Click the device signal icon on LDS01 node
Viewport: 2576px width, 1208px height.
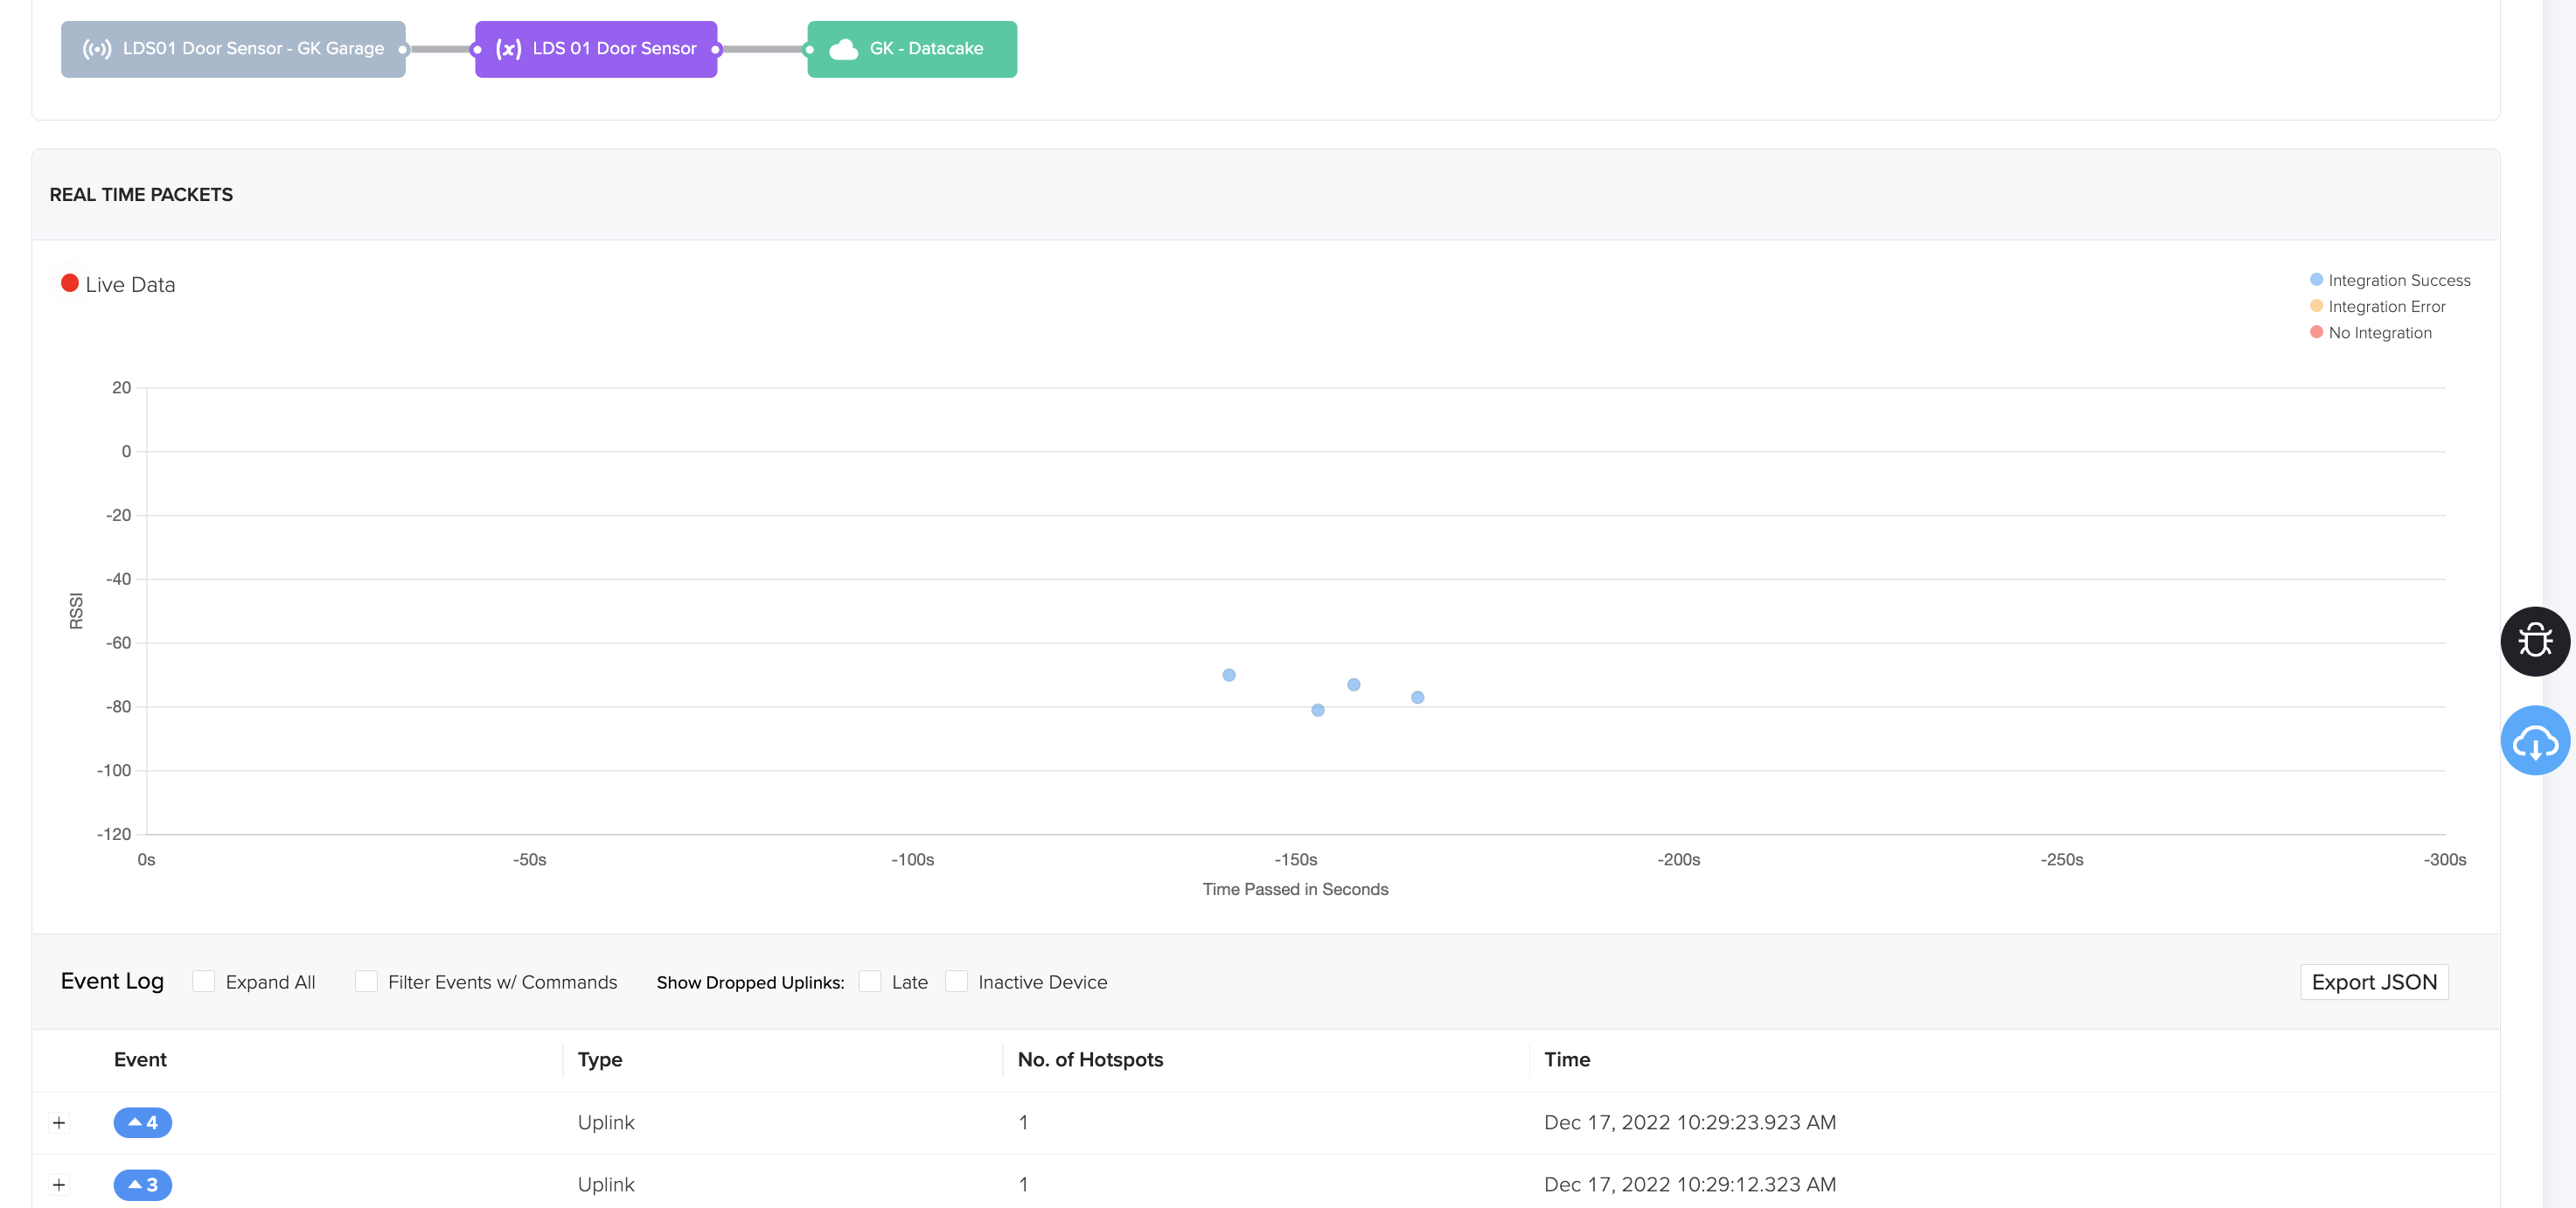click(x=97, y=49)
